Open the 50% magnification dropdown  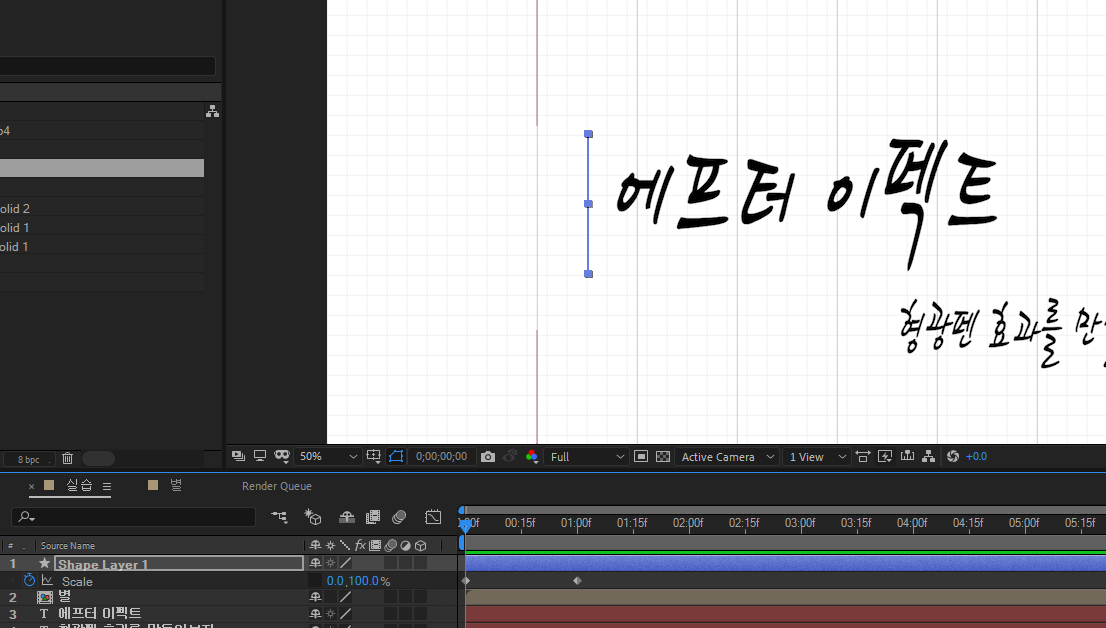(328, 457)
